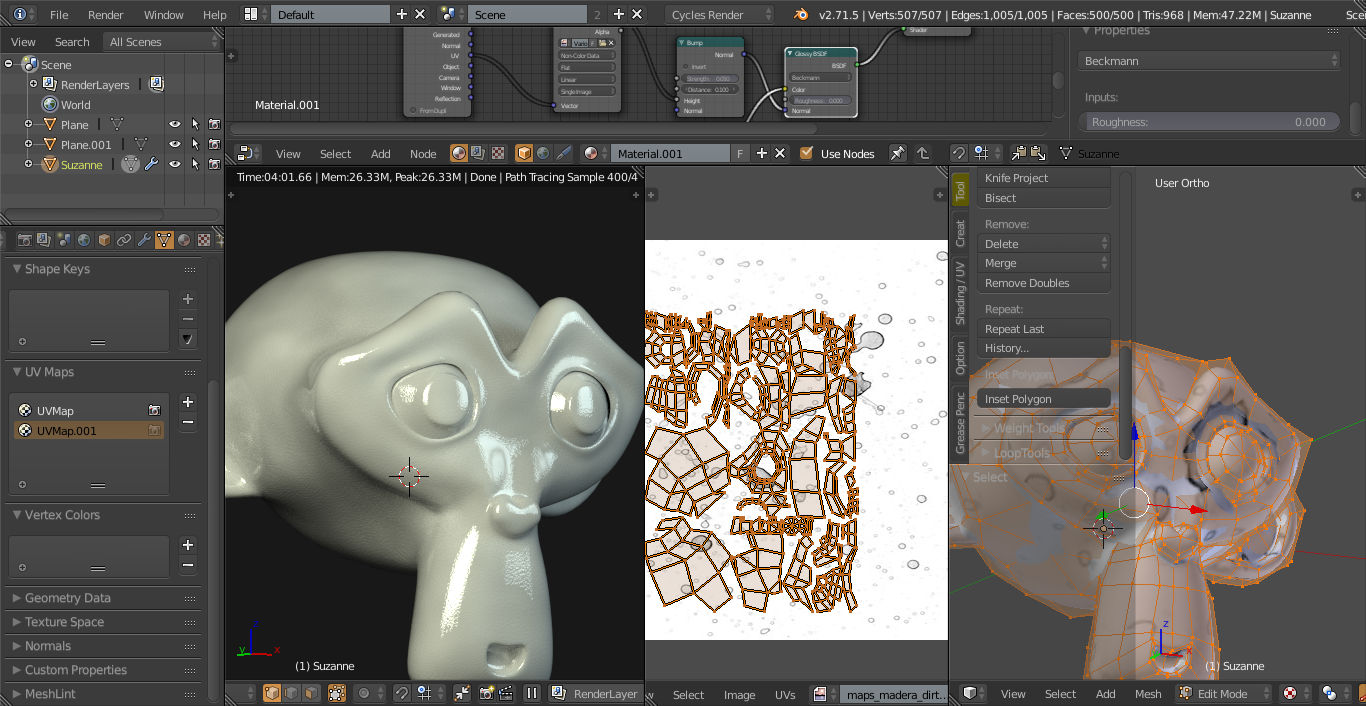
Task: Open the Constraints properties tab (chain icon)
Action: click(x=124, y=240)
